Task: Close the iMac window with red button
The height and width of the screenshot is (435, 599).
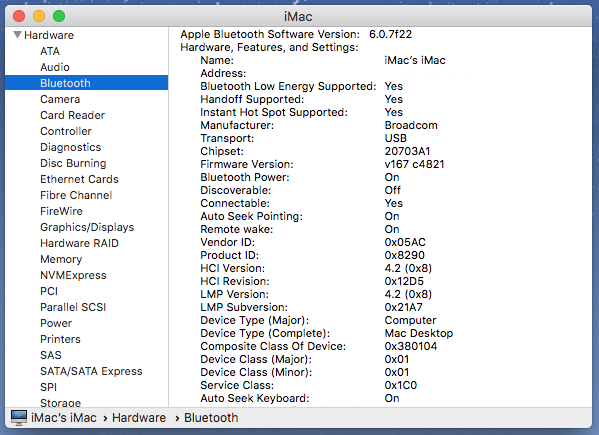Action: 19,16
